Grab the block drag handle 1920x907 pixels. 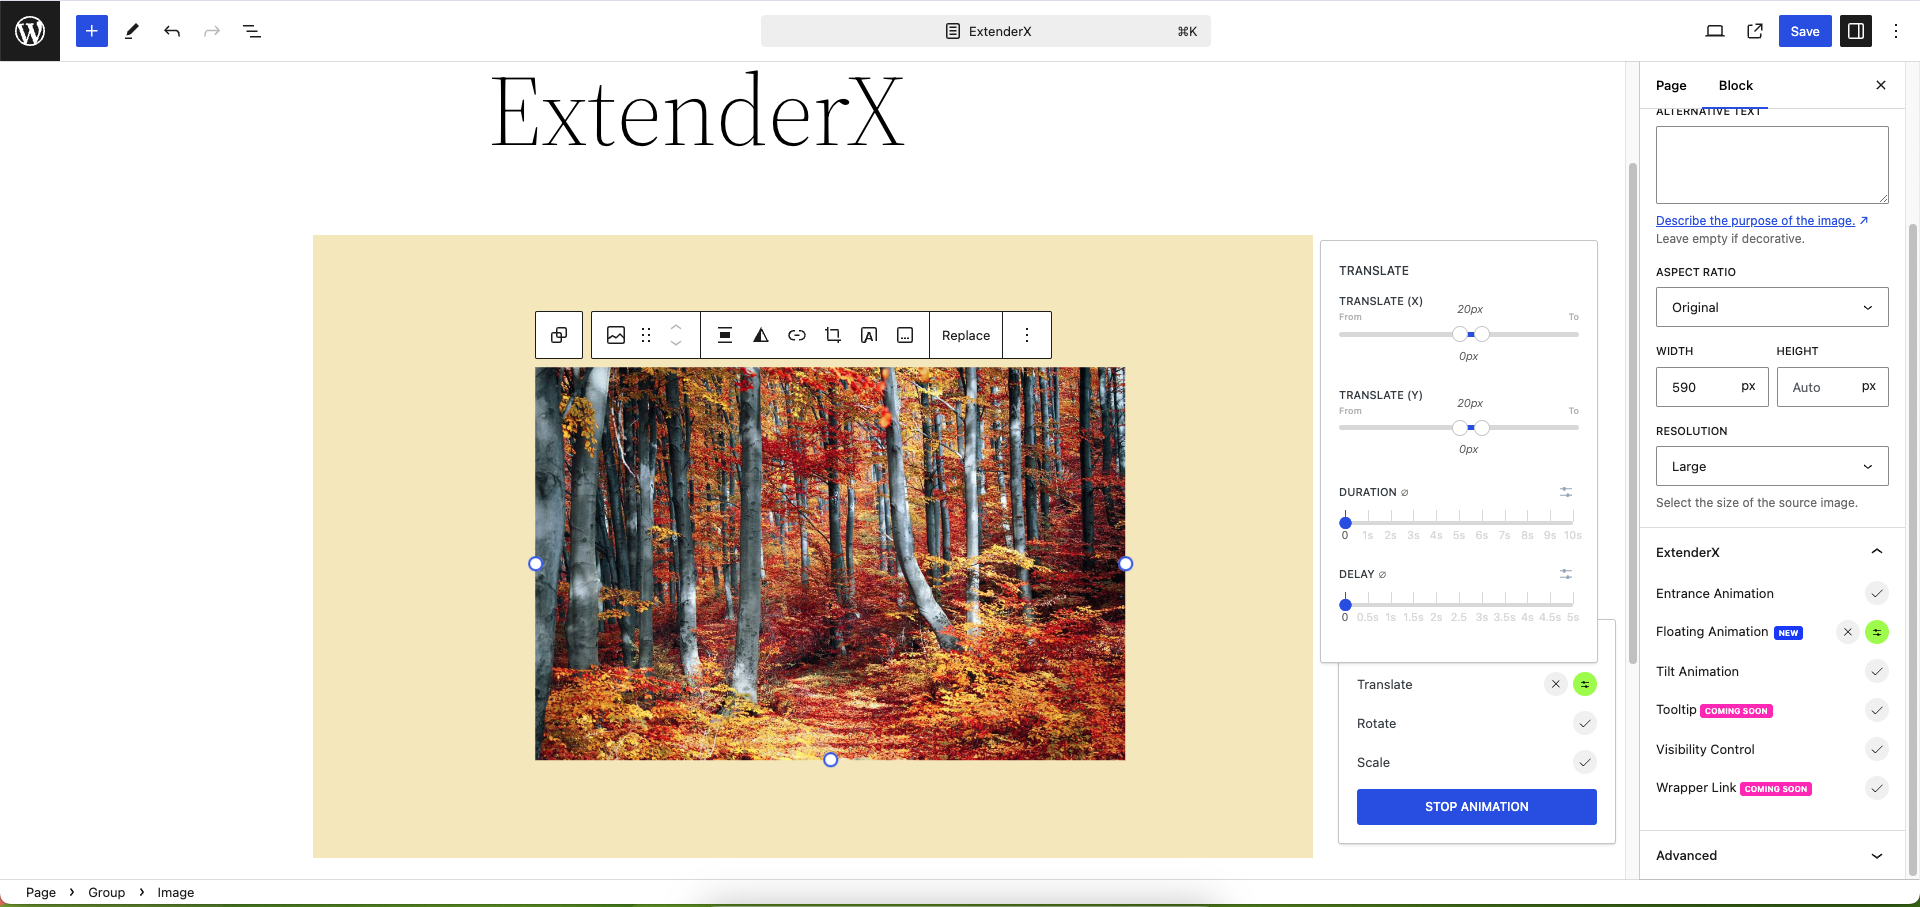(x=646, y=335)
